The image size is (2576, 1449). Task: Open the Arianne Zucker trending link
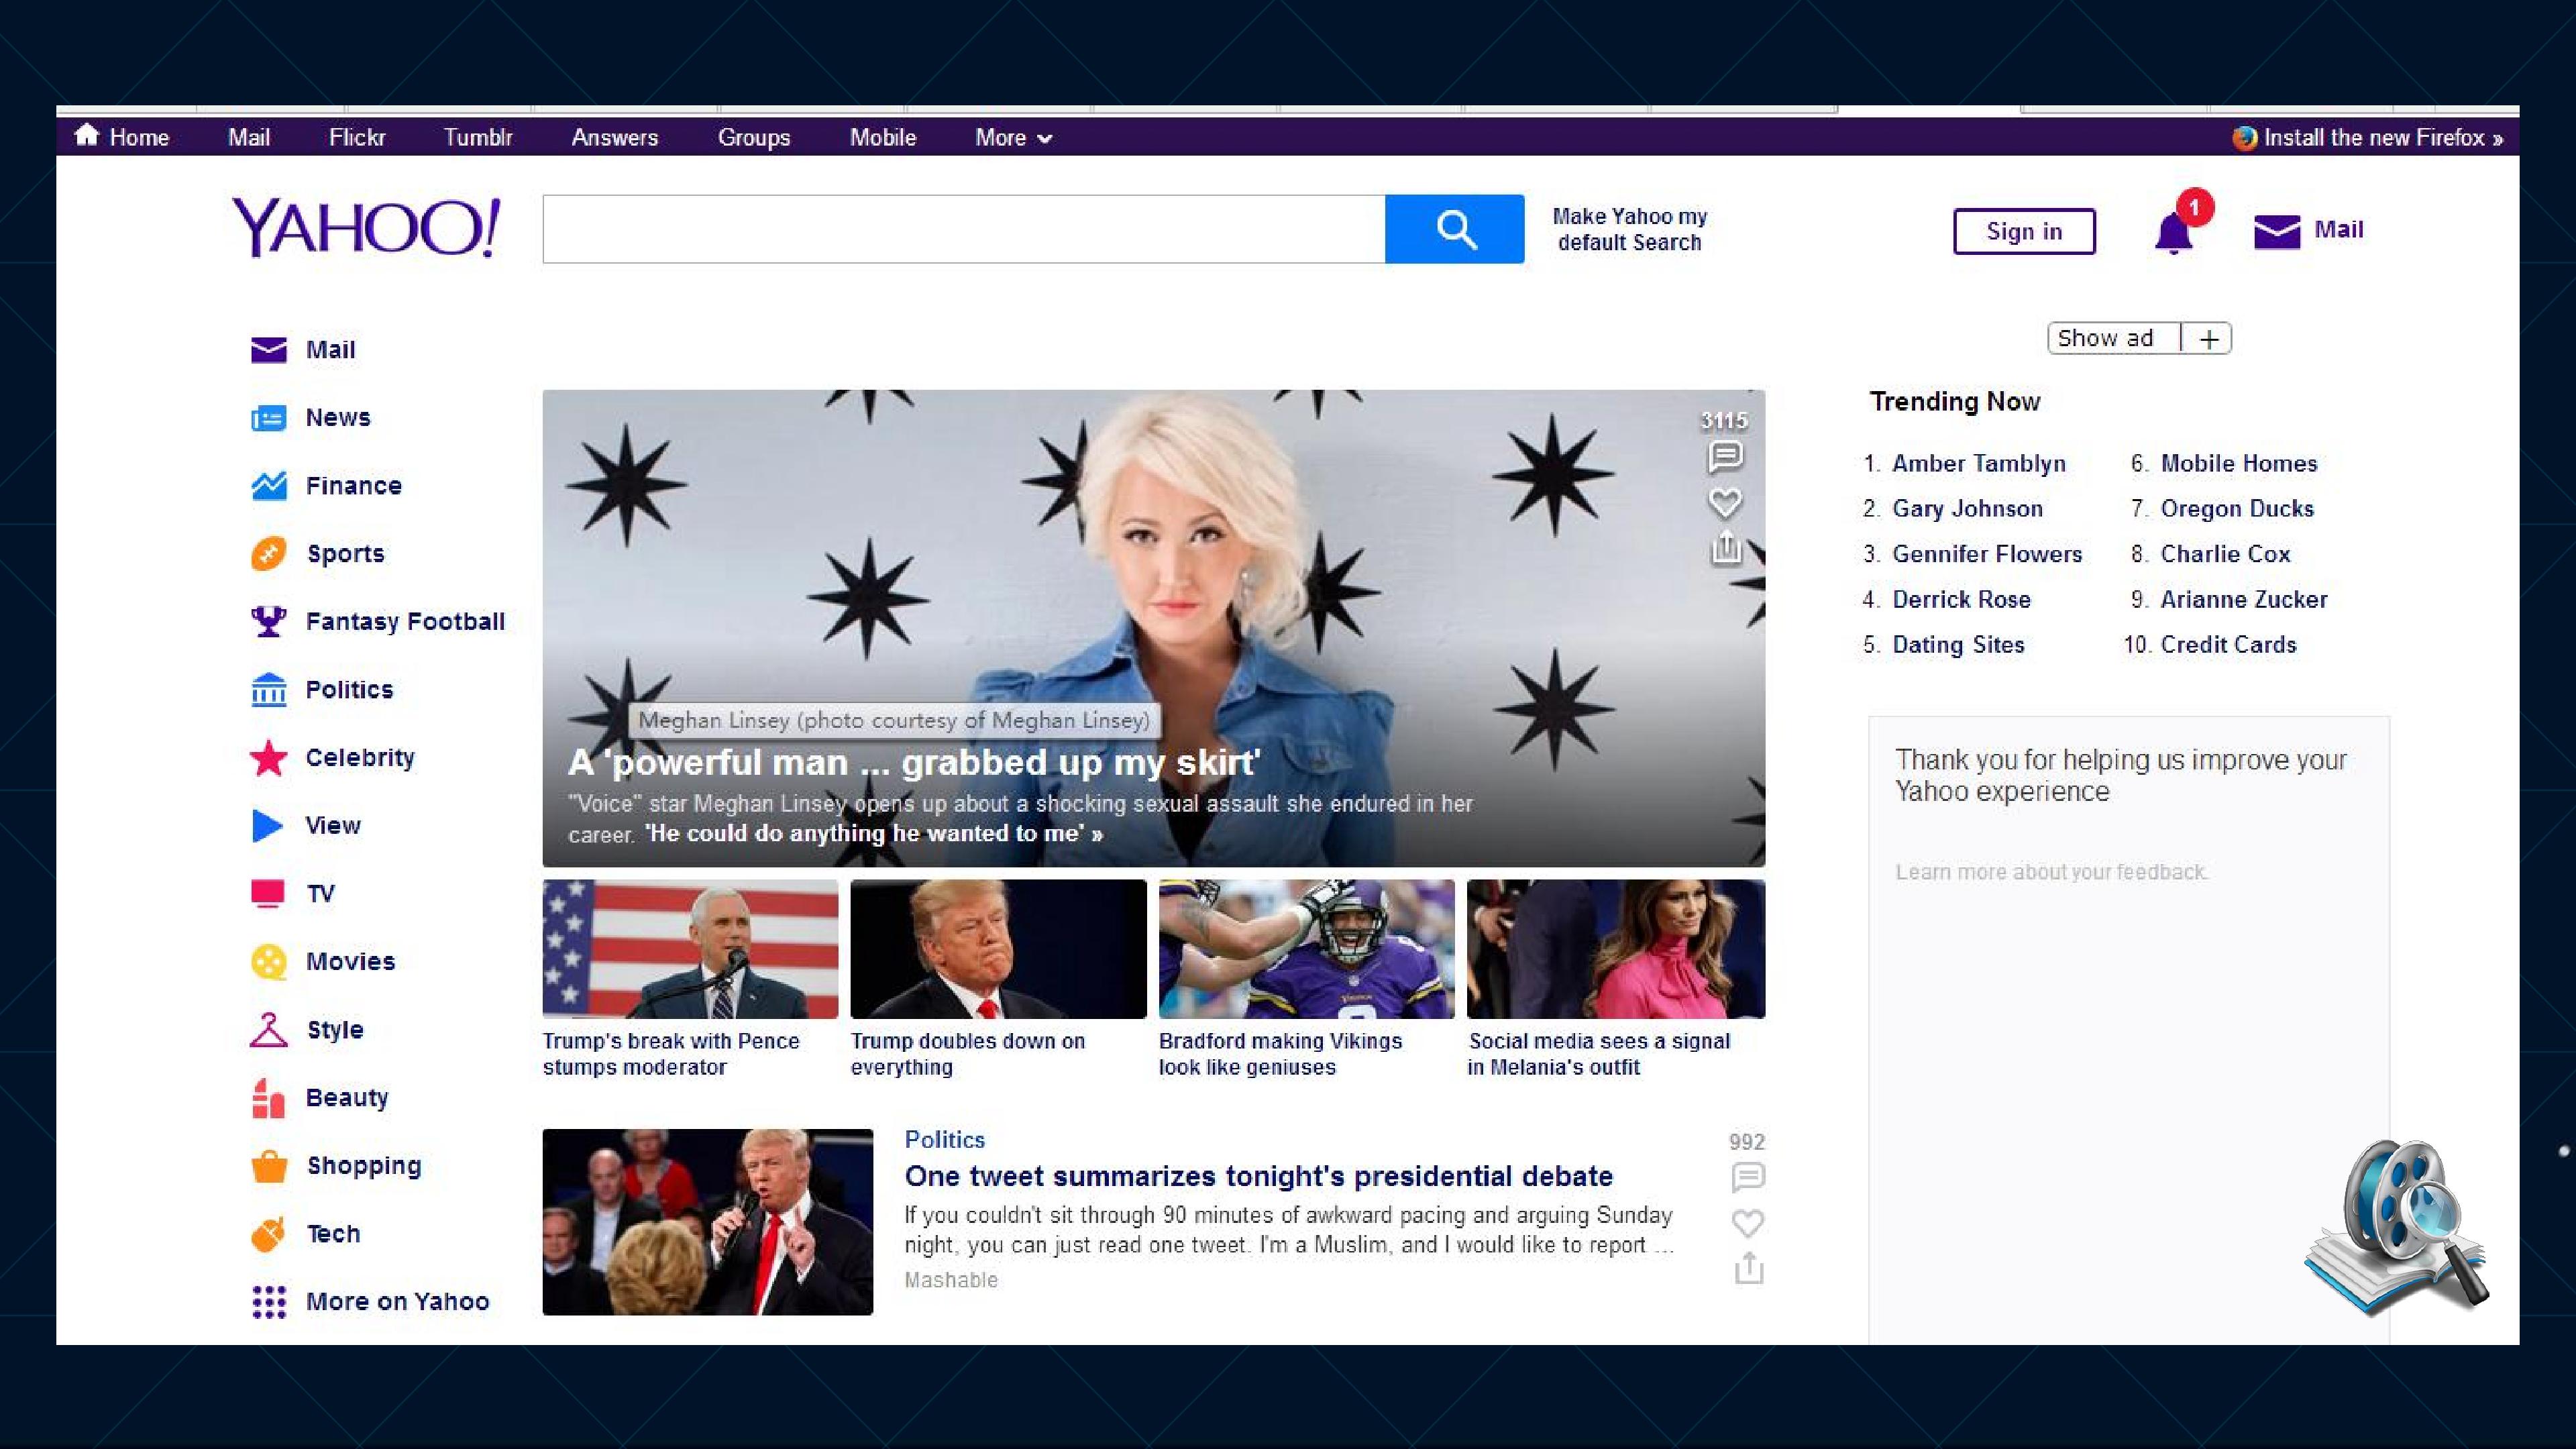click(2244, 599)
